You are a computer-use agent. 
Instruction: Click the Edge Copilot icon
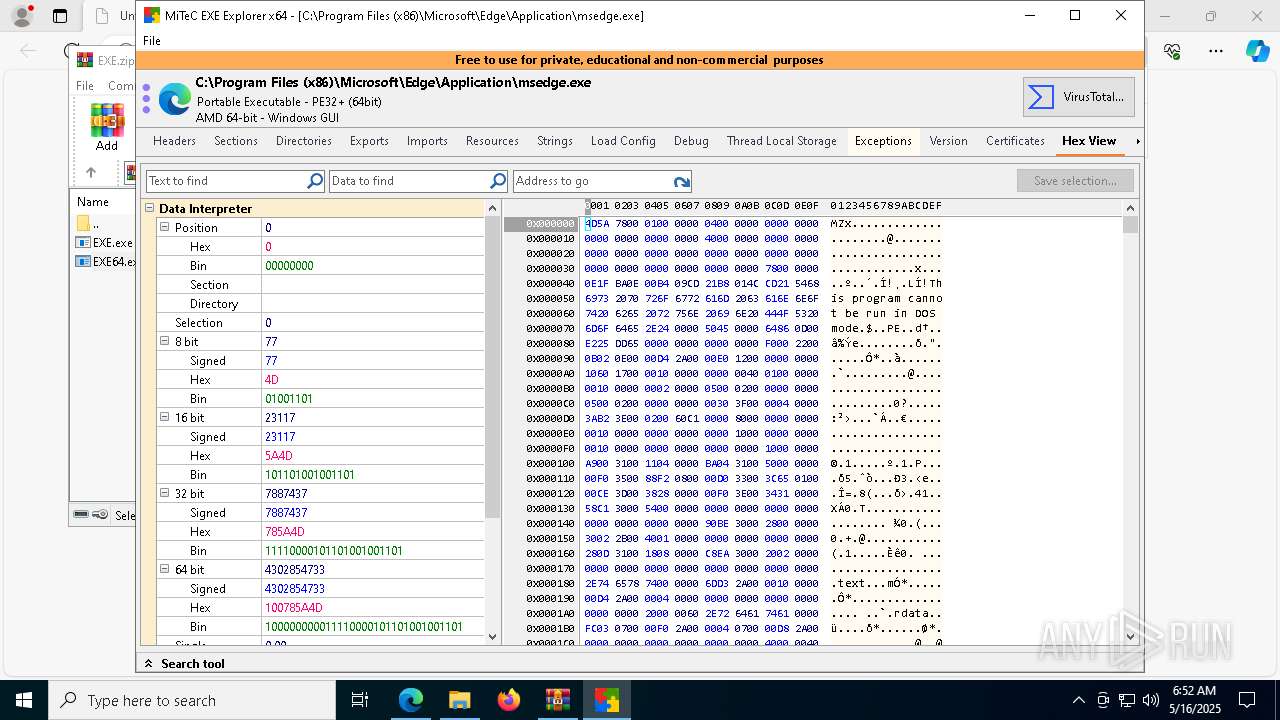coord(1257,51)
